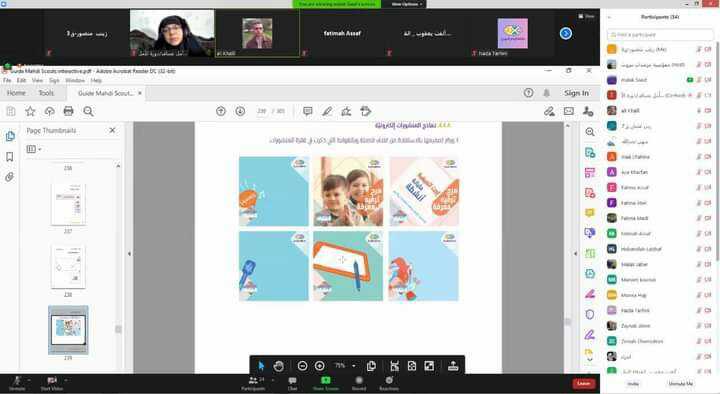Print the PDF with the printer icon
This screenshot has width=720, height=394.
68,111
